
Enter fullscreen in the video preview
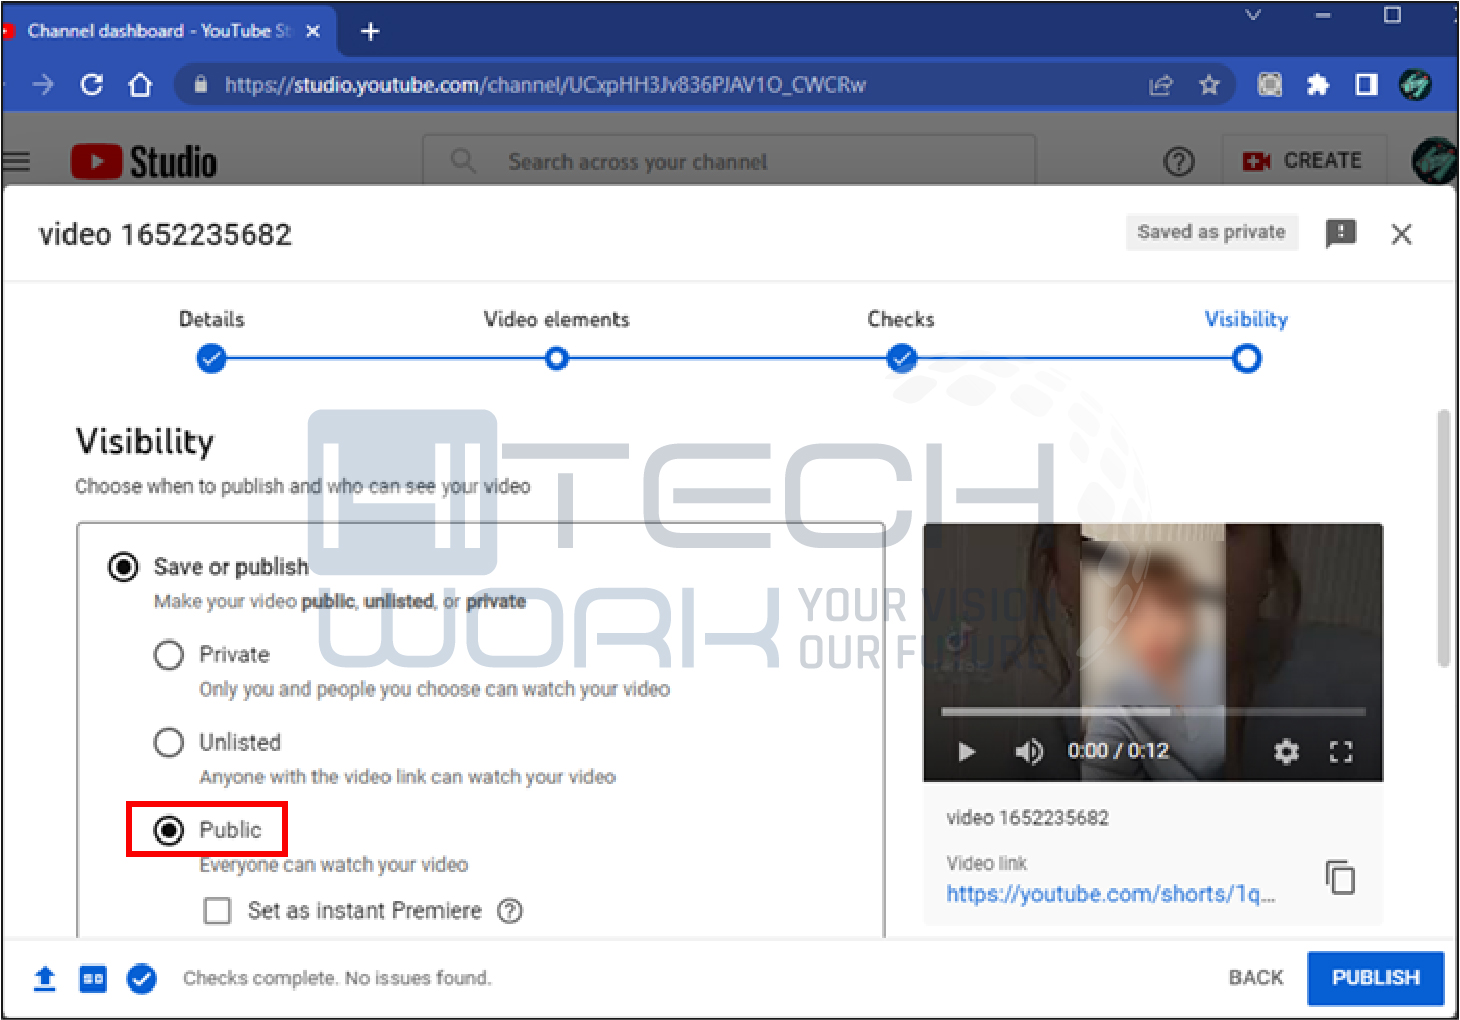click(1341, 751)
